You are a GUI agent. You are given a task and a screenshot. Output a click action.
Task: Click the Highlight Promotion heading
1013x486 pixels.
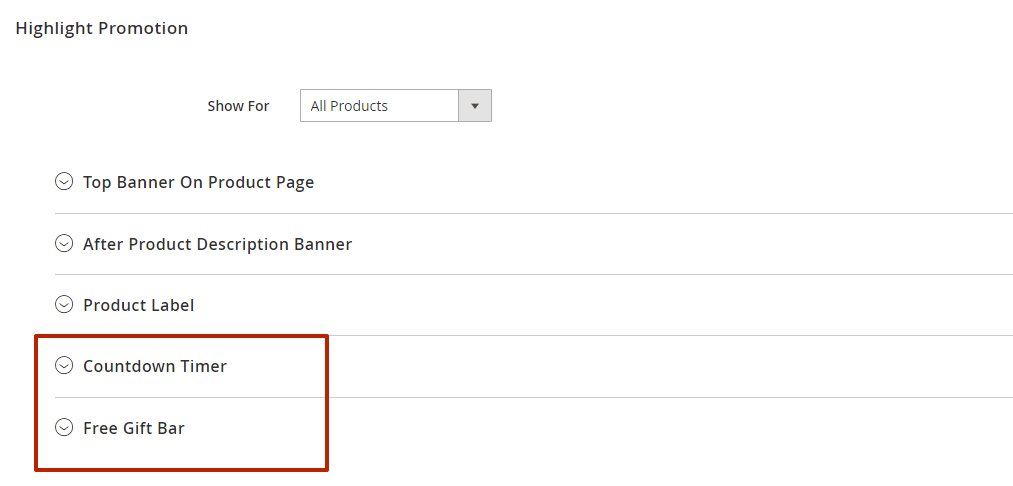point(101,28)
